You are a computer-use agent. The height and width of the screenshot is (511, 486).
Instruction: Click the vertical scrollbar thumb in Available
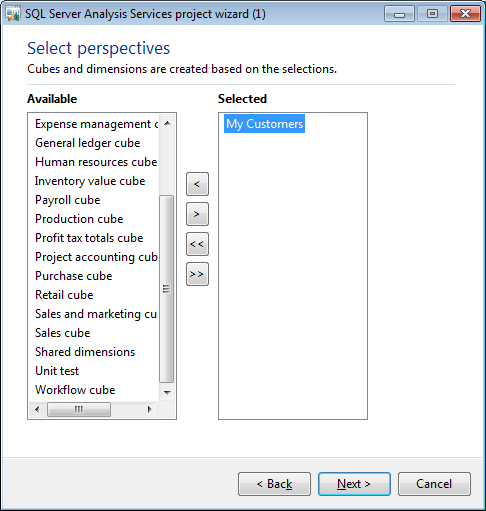(x=167, y=289)
